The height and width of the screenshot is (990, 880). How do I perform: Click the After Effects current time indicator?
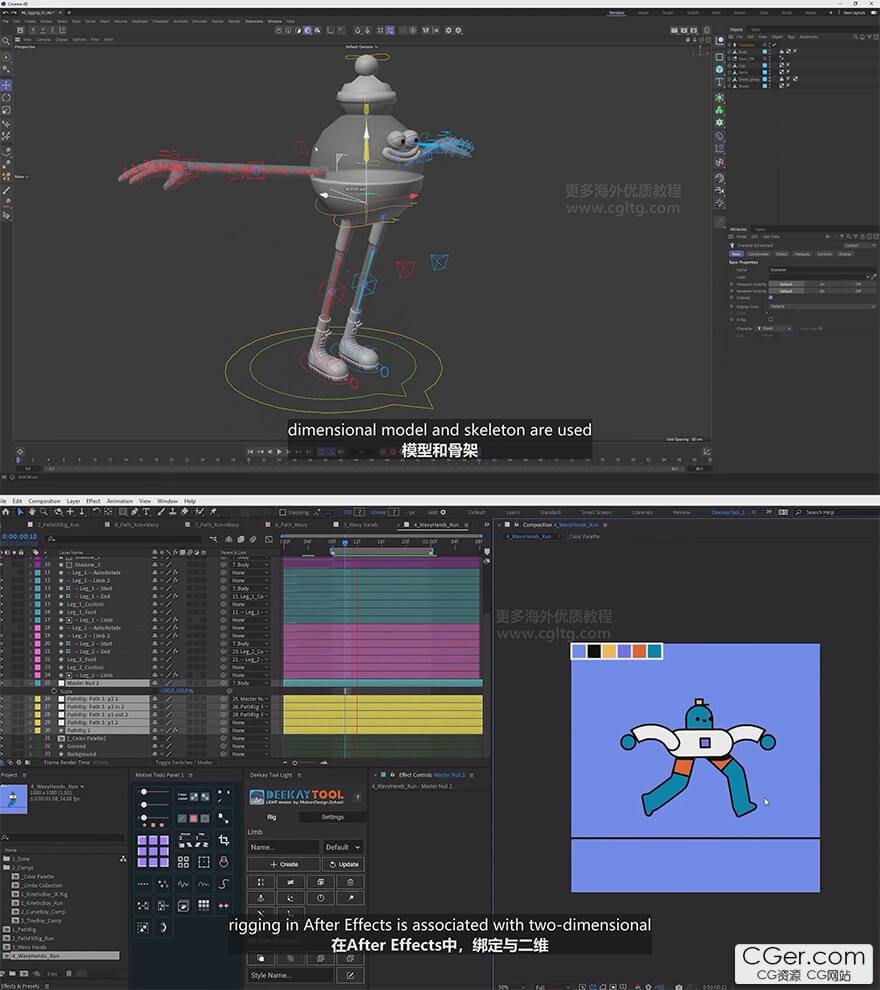[345, 542]
